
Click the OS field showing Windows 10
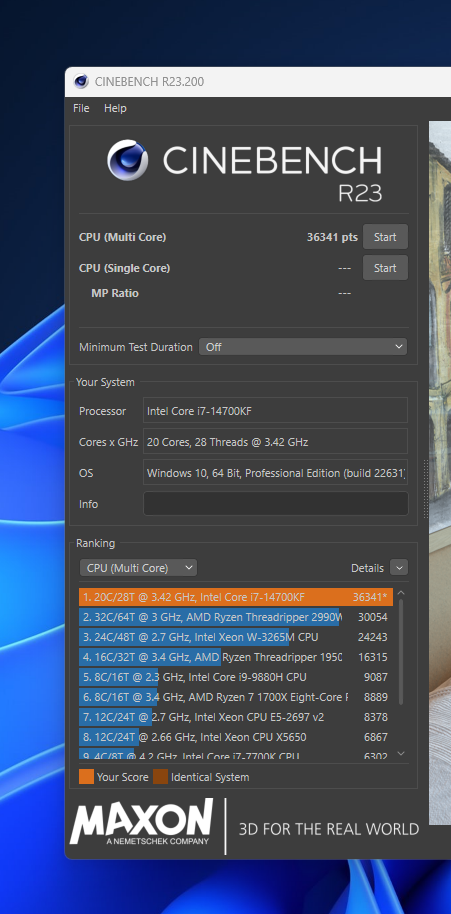[276, 473]
